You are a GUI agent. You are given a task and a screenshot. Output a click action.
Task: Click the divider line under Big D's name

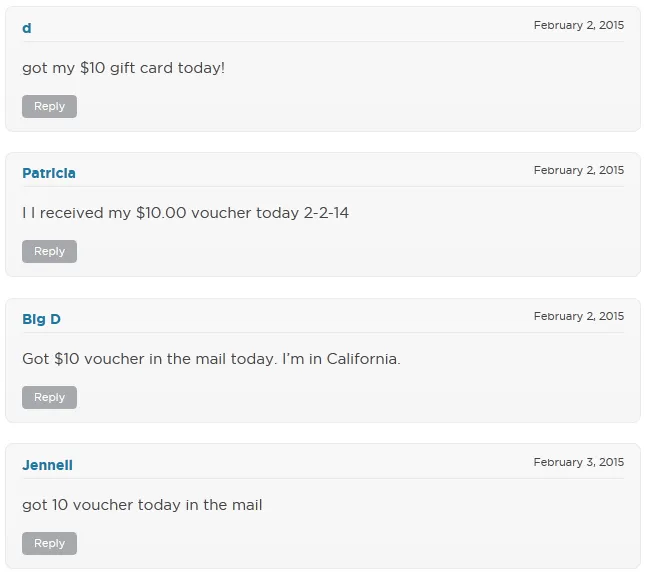[323, 333]
